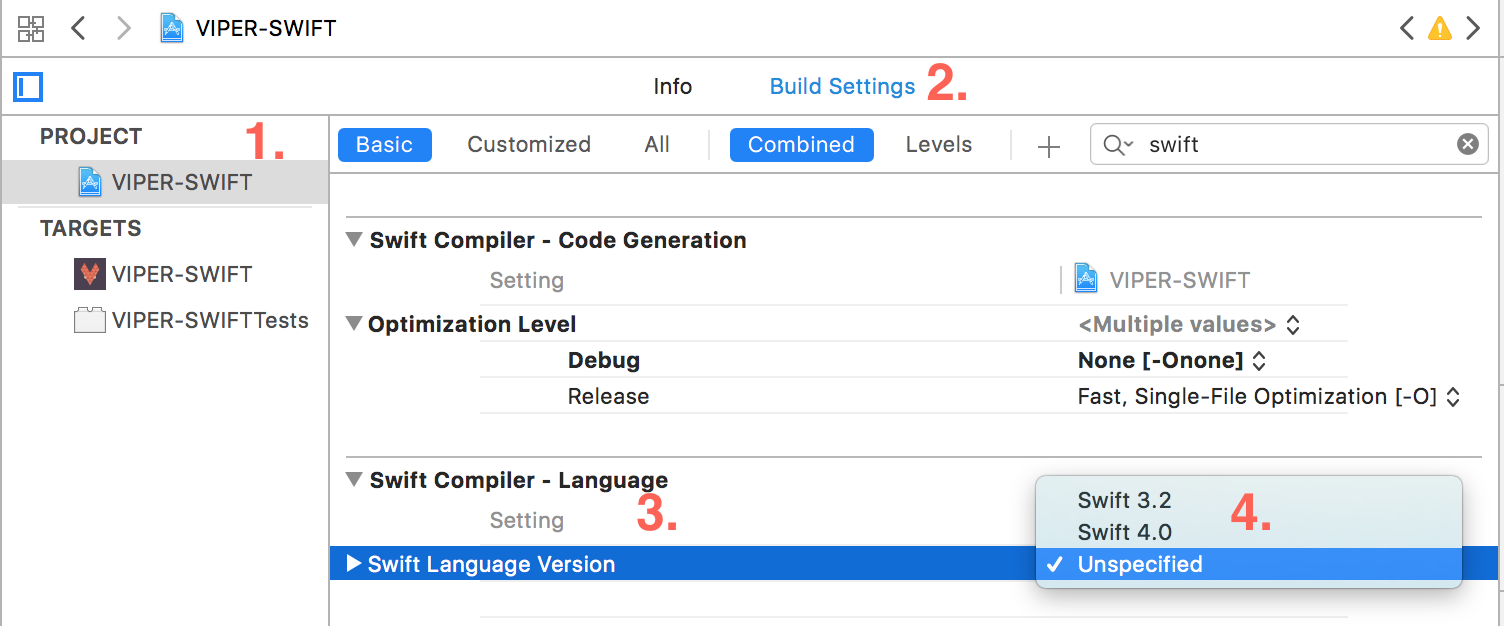Jump to the next issue arrow
The height and width of the screenshot is (626, 1504).
pyautogui.click(x=1473, y=28)
